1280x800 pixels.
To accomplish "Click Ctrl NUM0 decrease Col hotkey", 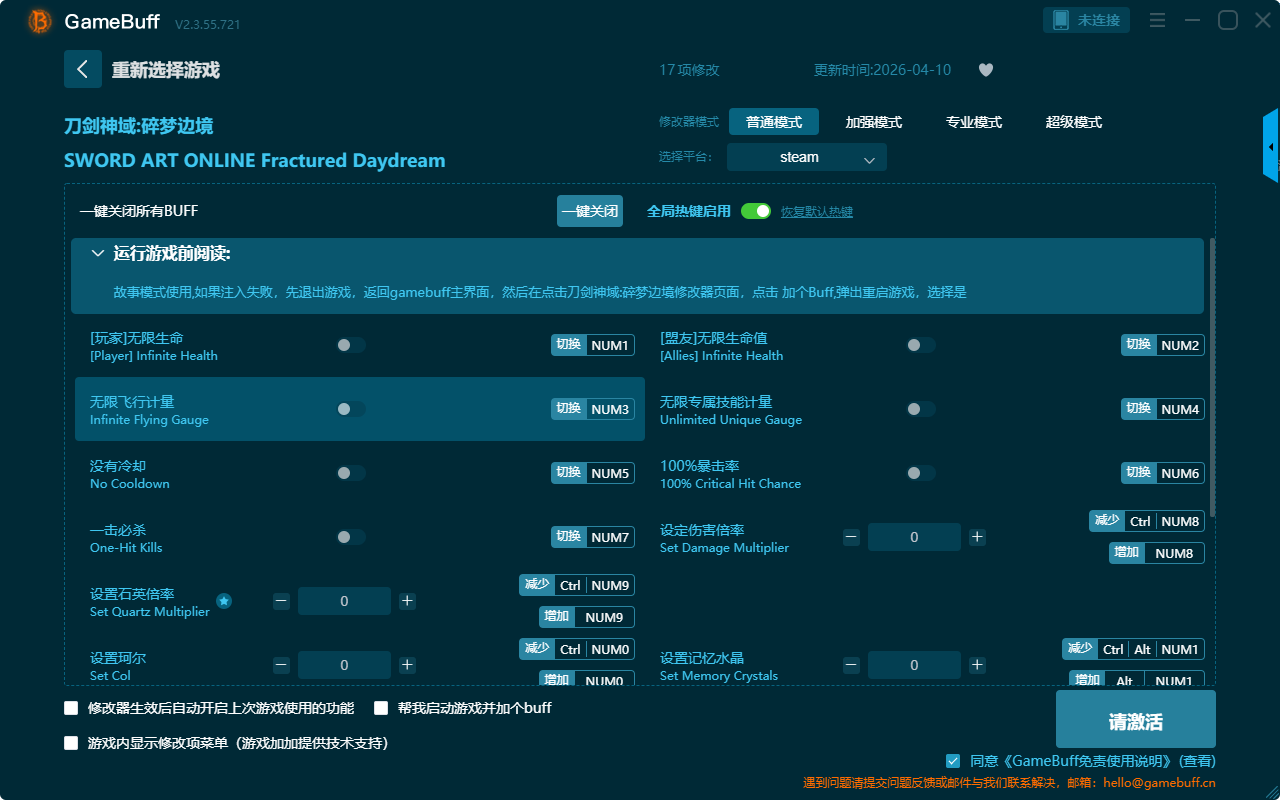I will coord(577,649).
